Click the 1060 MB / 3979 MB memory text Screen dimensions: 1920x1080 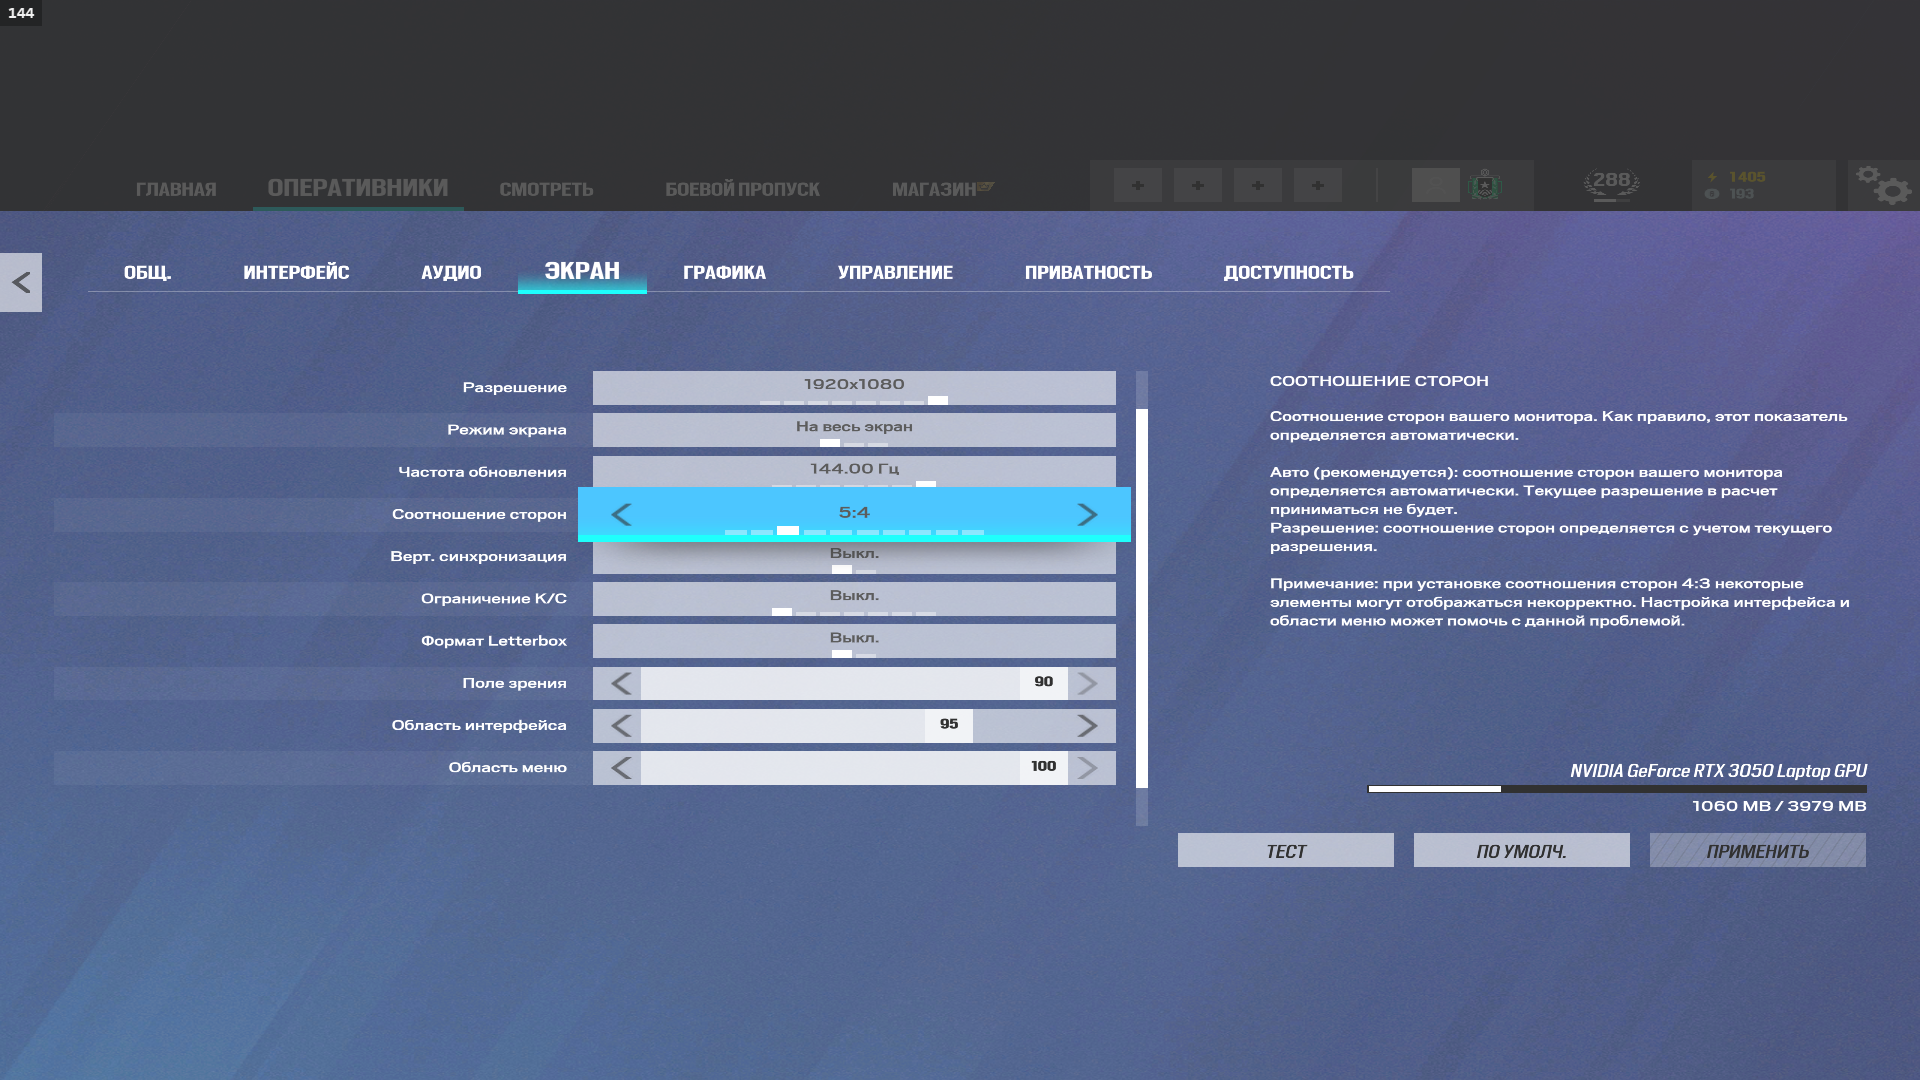(x=1779, y=806)
